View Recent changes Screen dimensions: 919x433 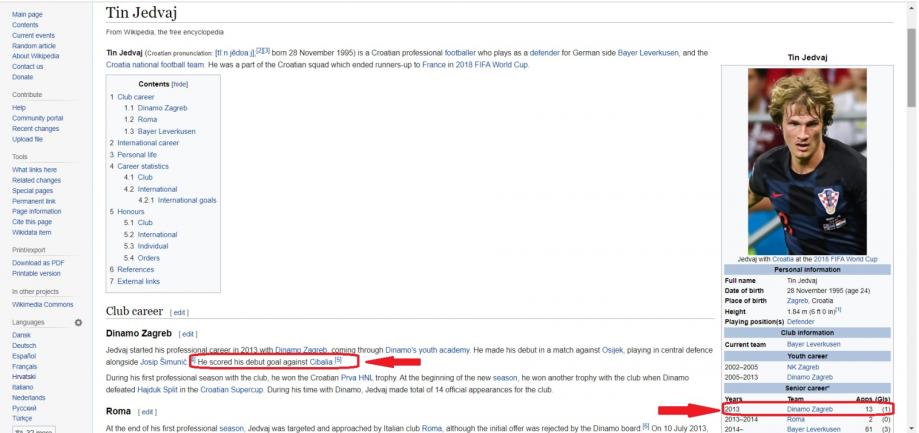pyautogui.click(x=35, y=129)
